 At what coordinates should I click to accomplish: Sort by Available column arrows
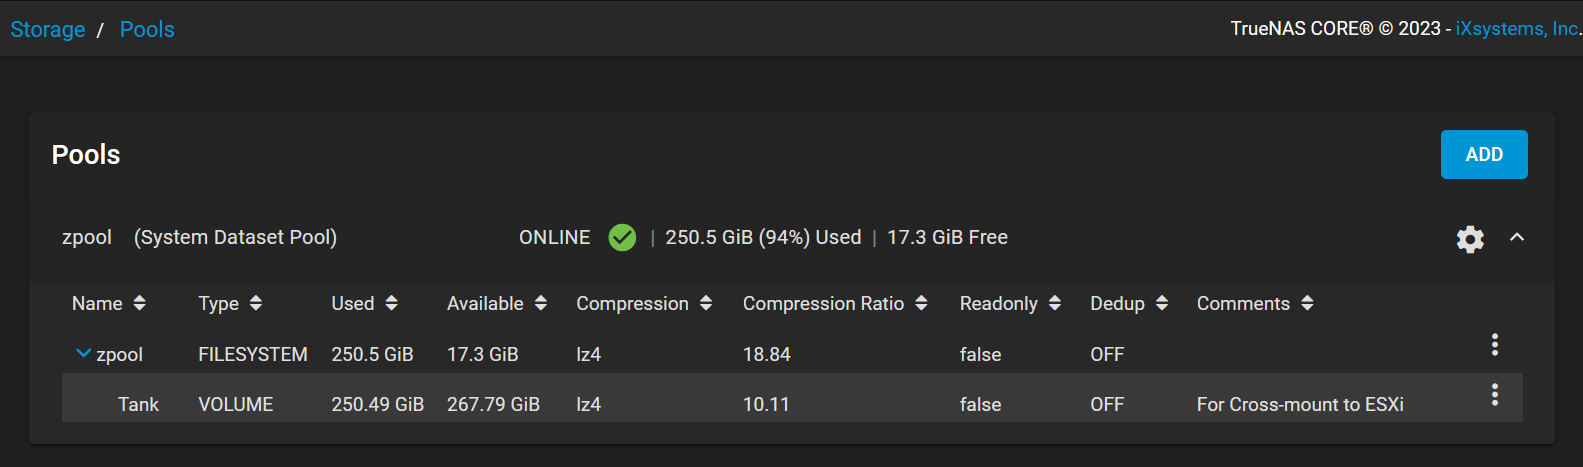[x=541, y=303]
